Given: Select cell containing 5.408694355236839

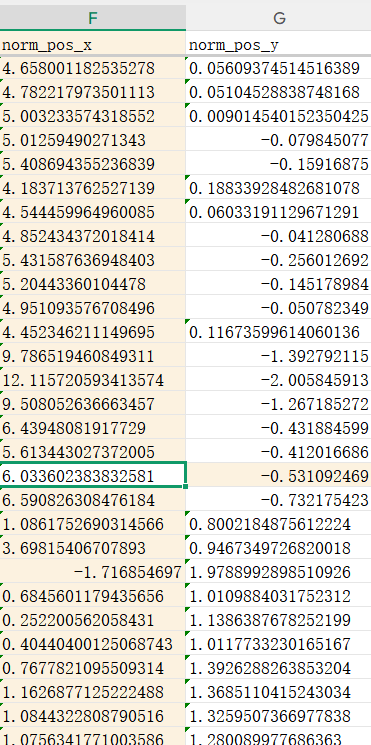Looking at the screenshot, I should pyautogui.click(x=93, y=163).
